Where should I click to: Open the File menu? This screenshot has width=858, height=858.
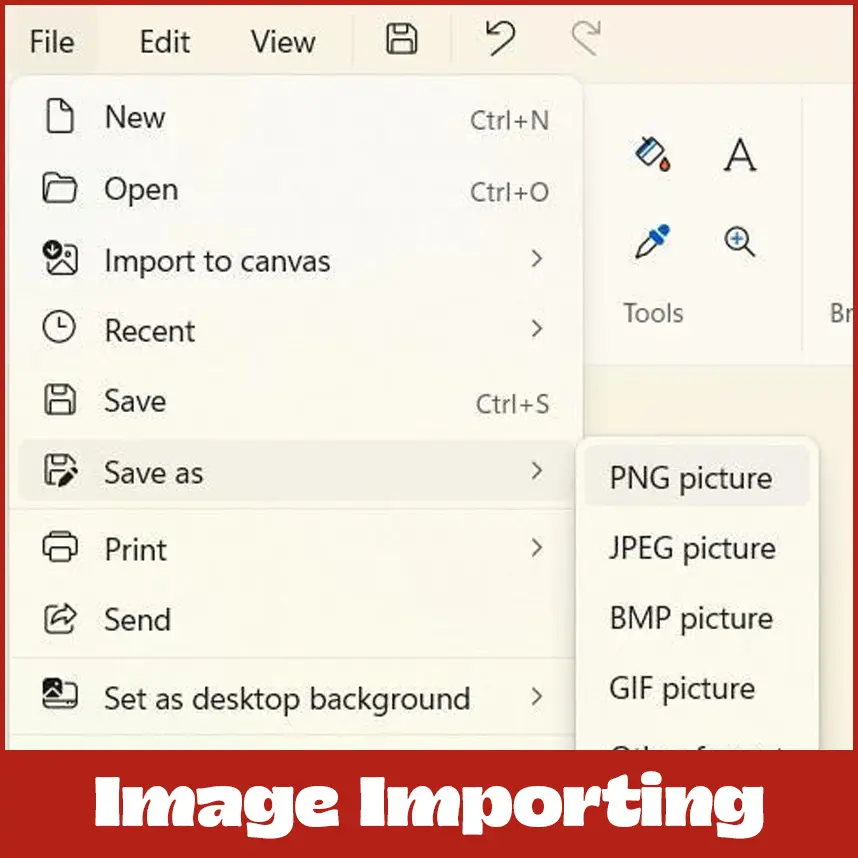point(52,42)
